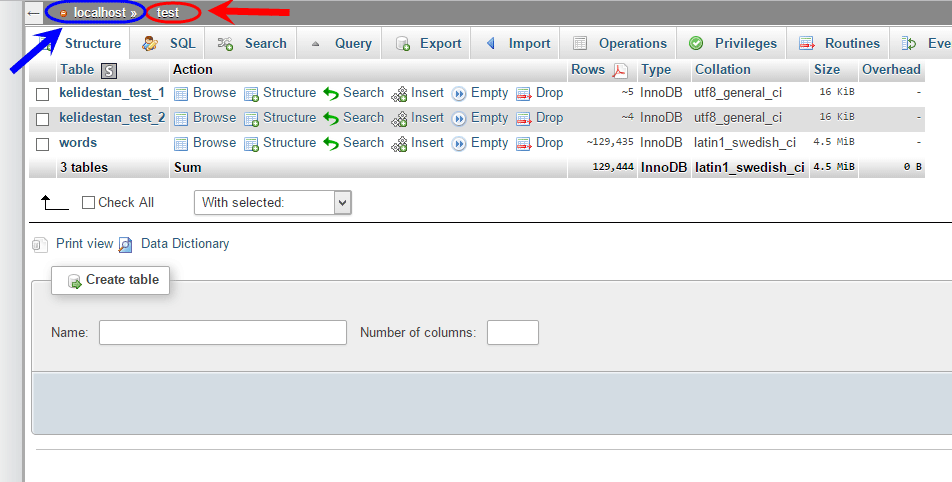This screenshot has width=952, height=482.
Task: Sort by the Table column header
Action: [x=77, y=69]
